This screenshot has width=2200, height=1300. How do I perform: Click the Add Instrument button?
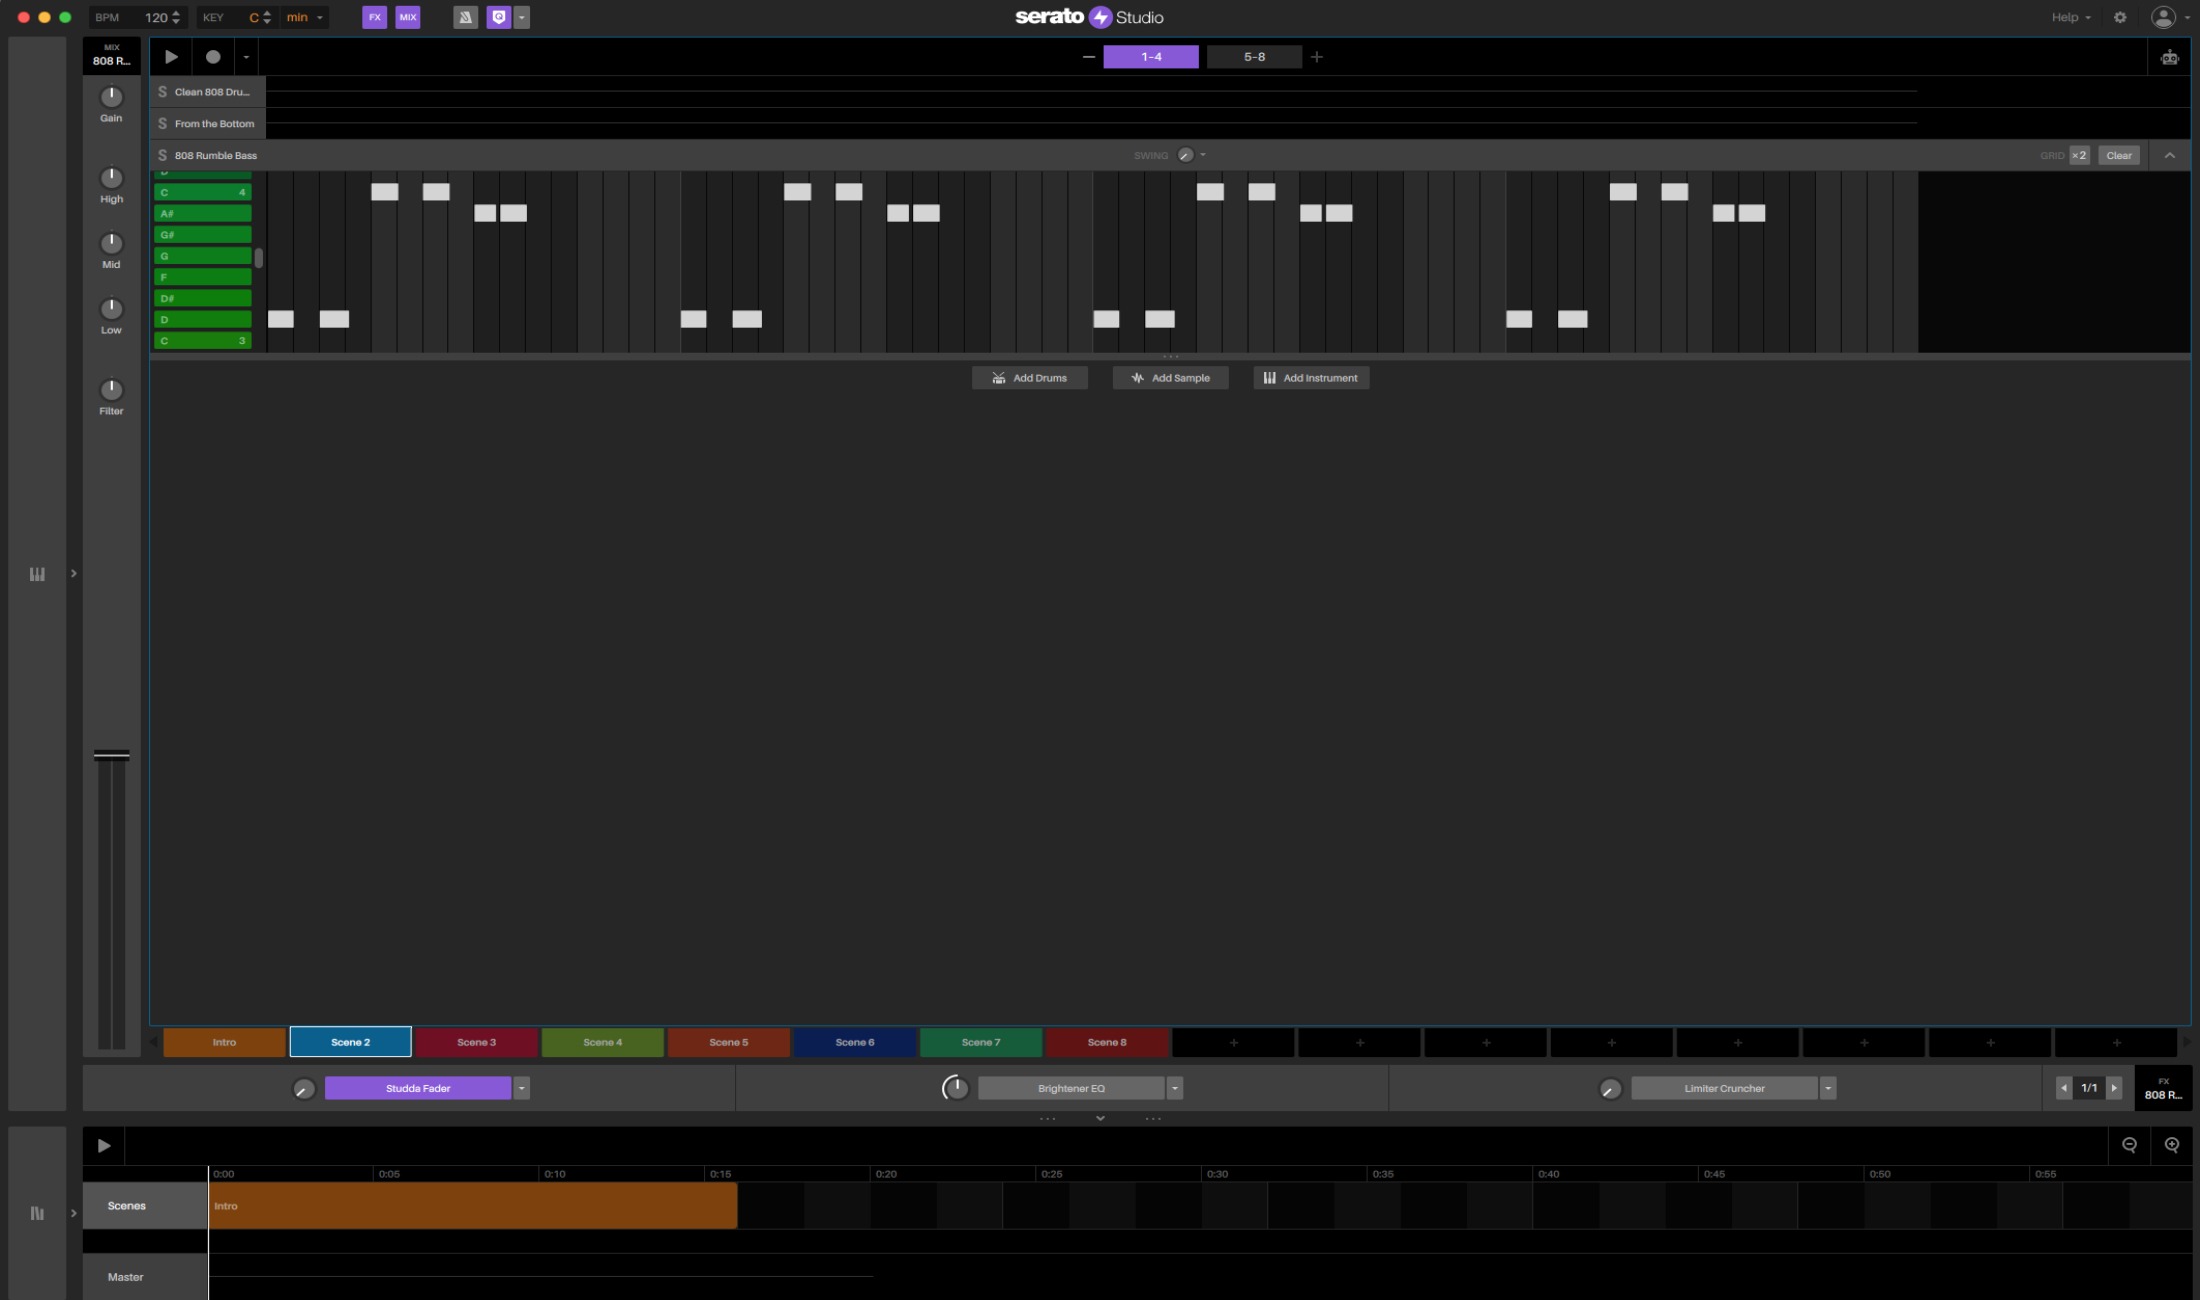pyautogui.click(x=1310, y=378)
